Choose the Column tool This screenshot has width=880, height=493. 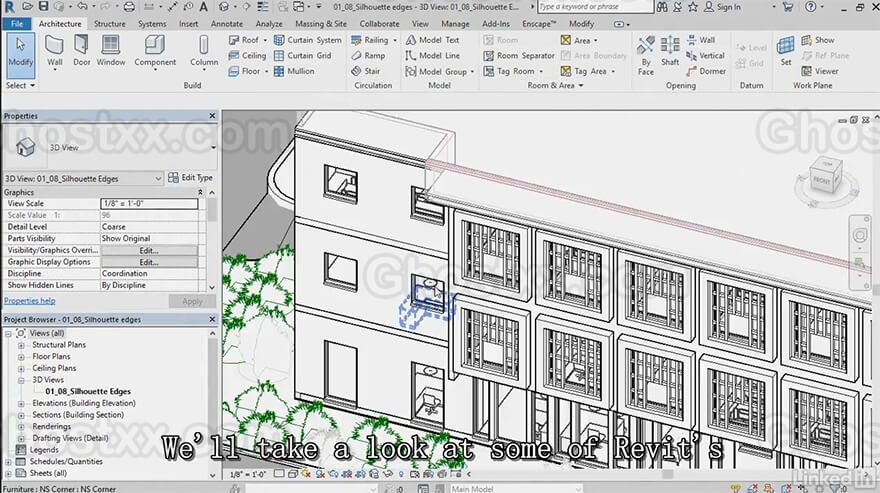(x=204, y=52)
